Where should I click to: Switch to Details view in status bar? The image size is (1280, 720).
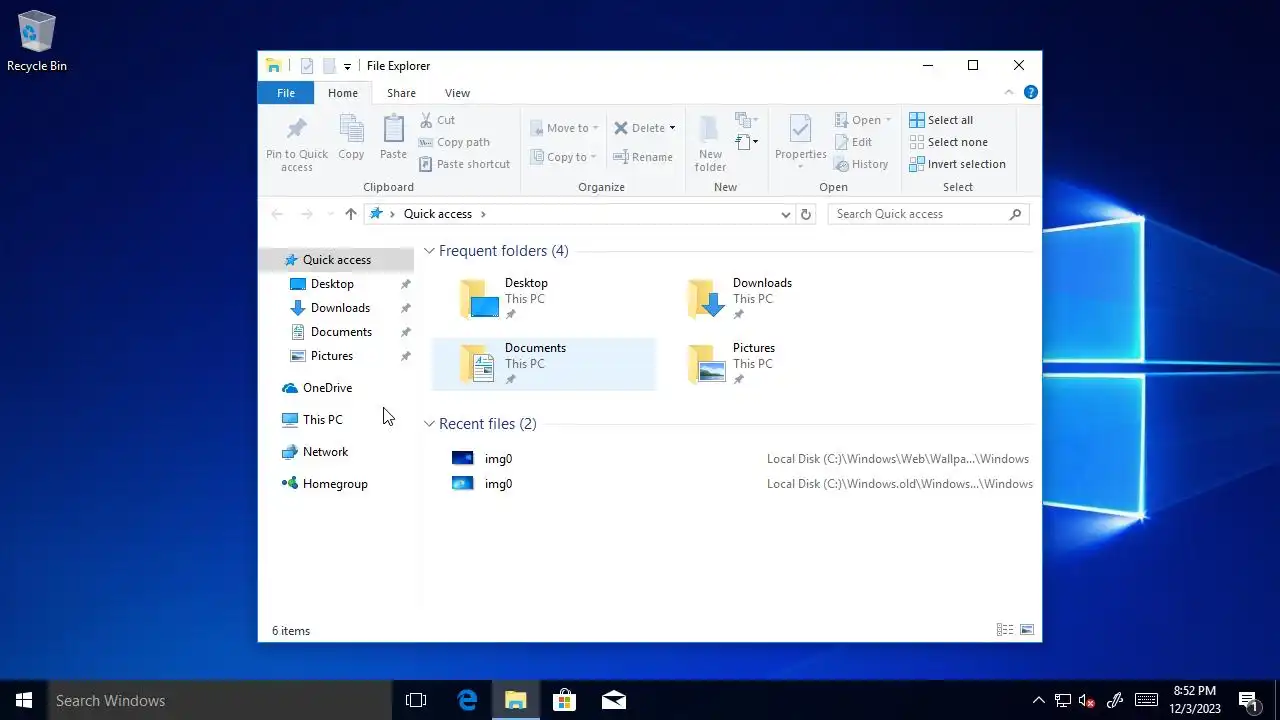(1005, 630)
